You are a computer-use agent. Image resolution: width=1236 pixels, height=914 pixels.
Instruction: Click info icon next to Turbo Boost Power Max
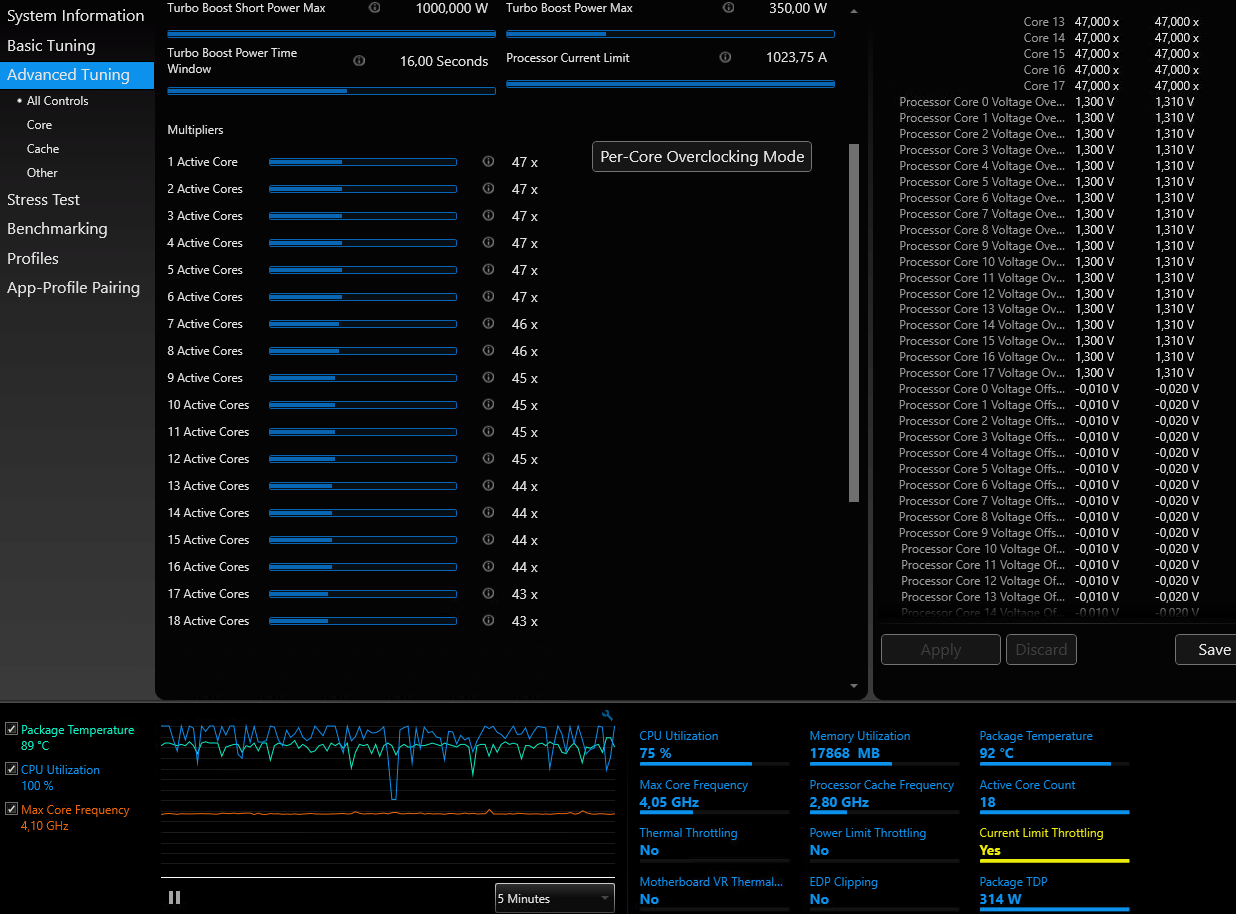[x=728, y=7]
